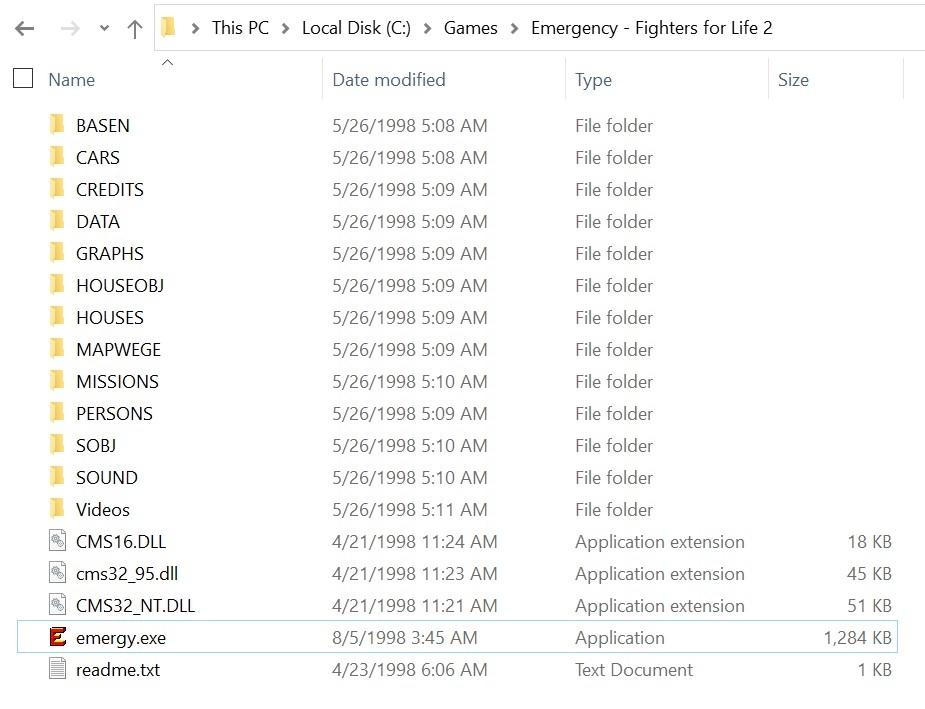Open the recent locations dropdown arrow
The width and height of the screenshot is (925, 709).
[x=104, y=28]
